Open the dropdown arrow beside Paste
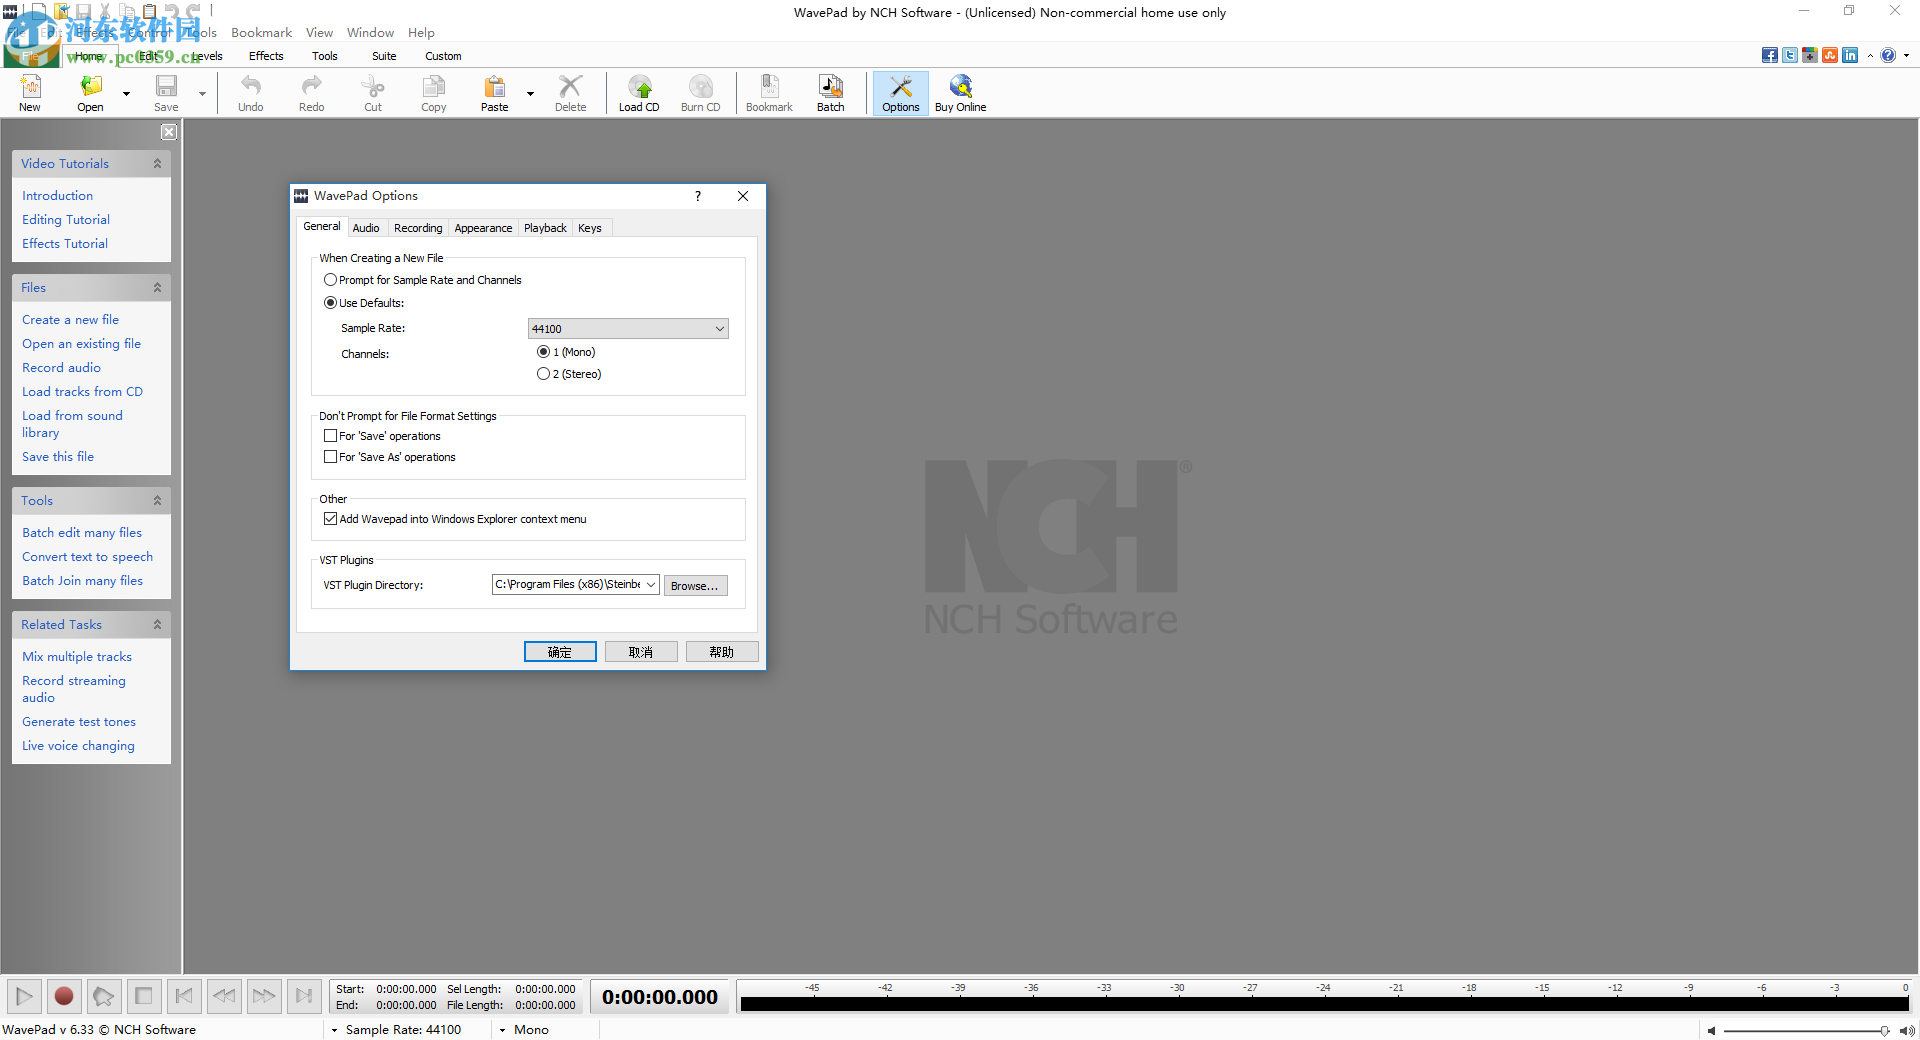The width and height of the screenshot is (1920, 1040). coord(530,94)
